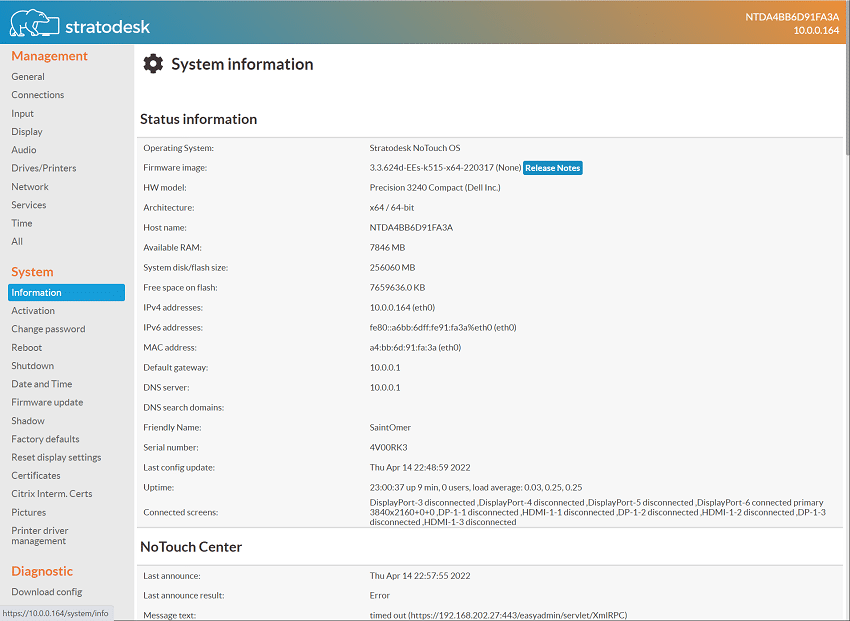
Task: Click serial number 4V00RK3
Action: [388, 448]
